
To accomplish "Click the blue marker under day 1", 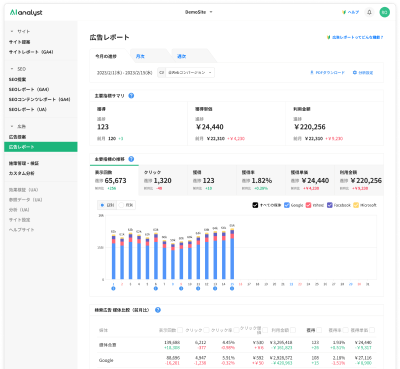I will [x=113, y=288].
